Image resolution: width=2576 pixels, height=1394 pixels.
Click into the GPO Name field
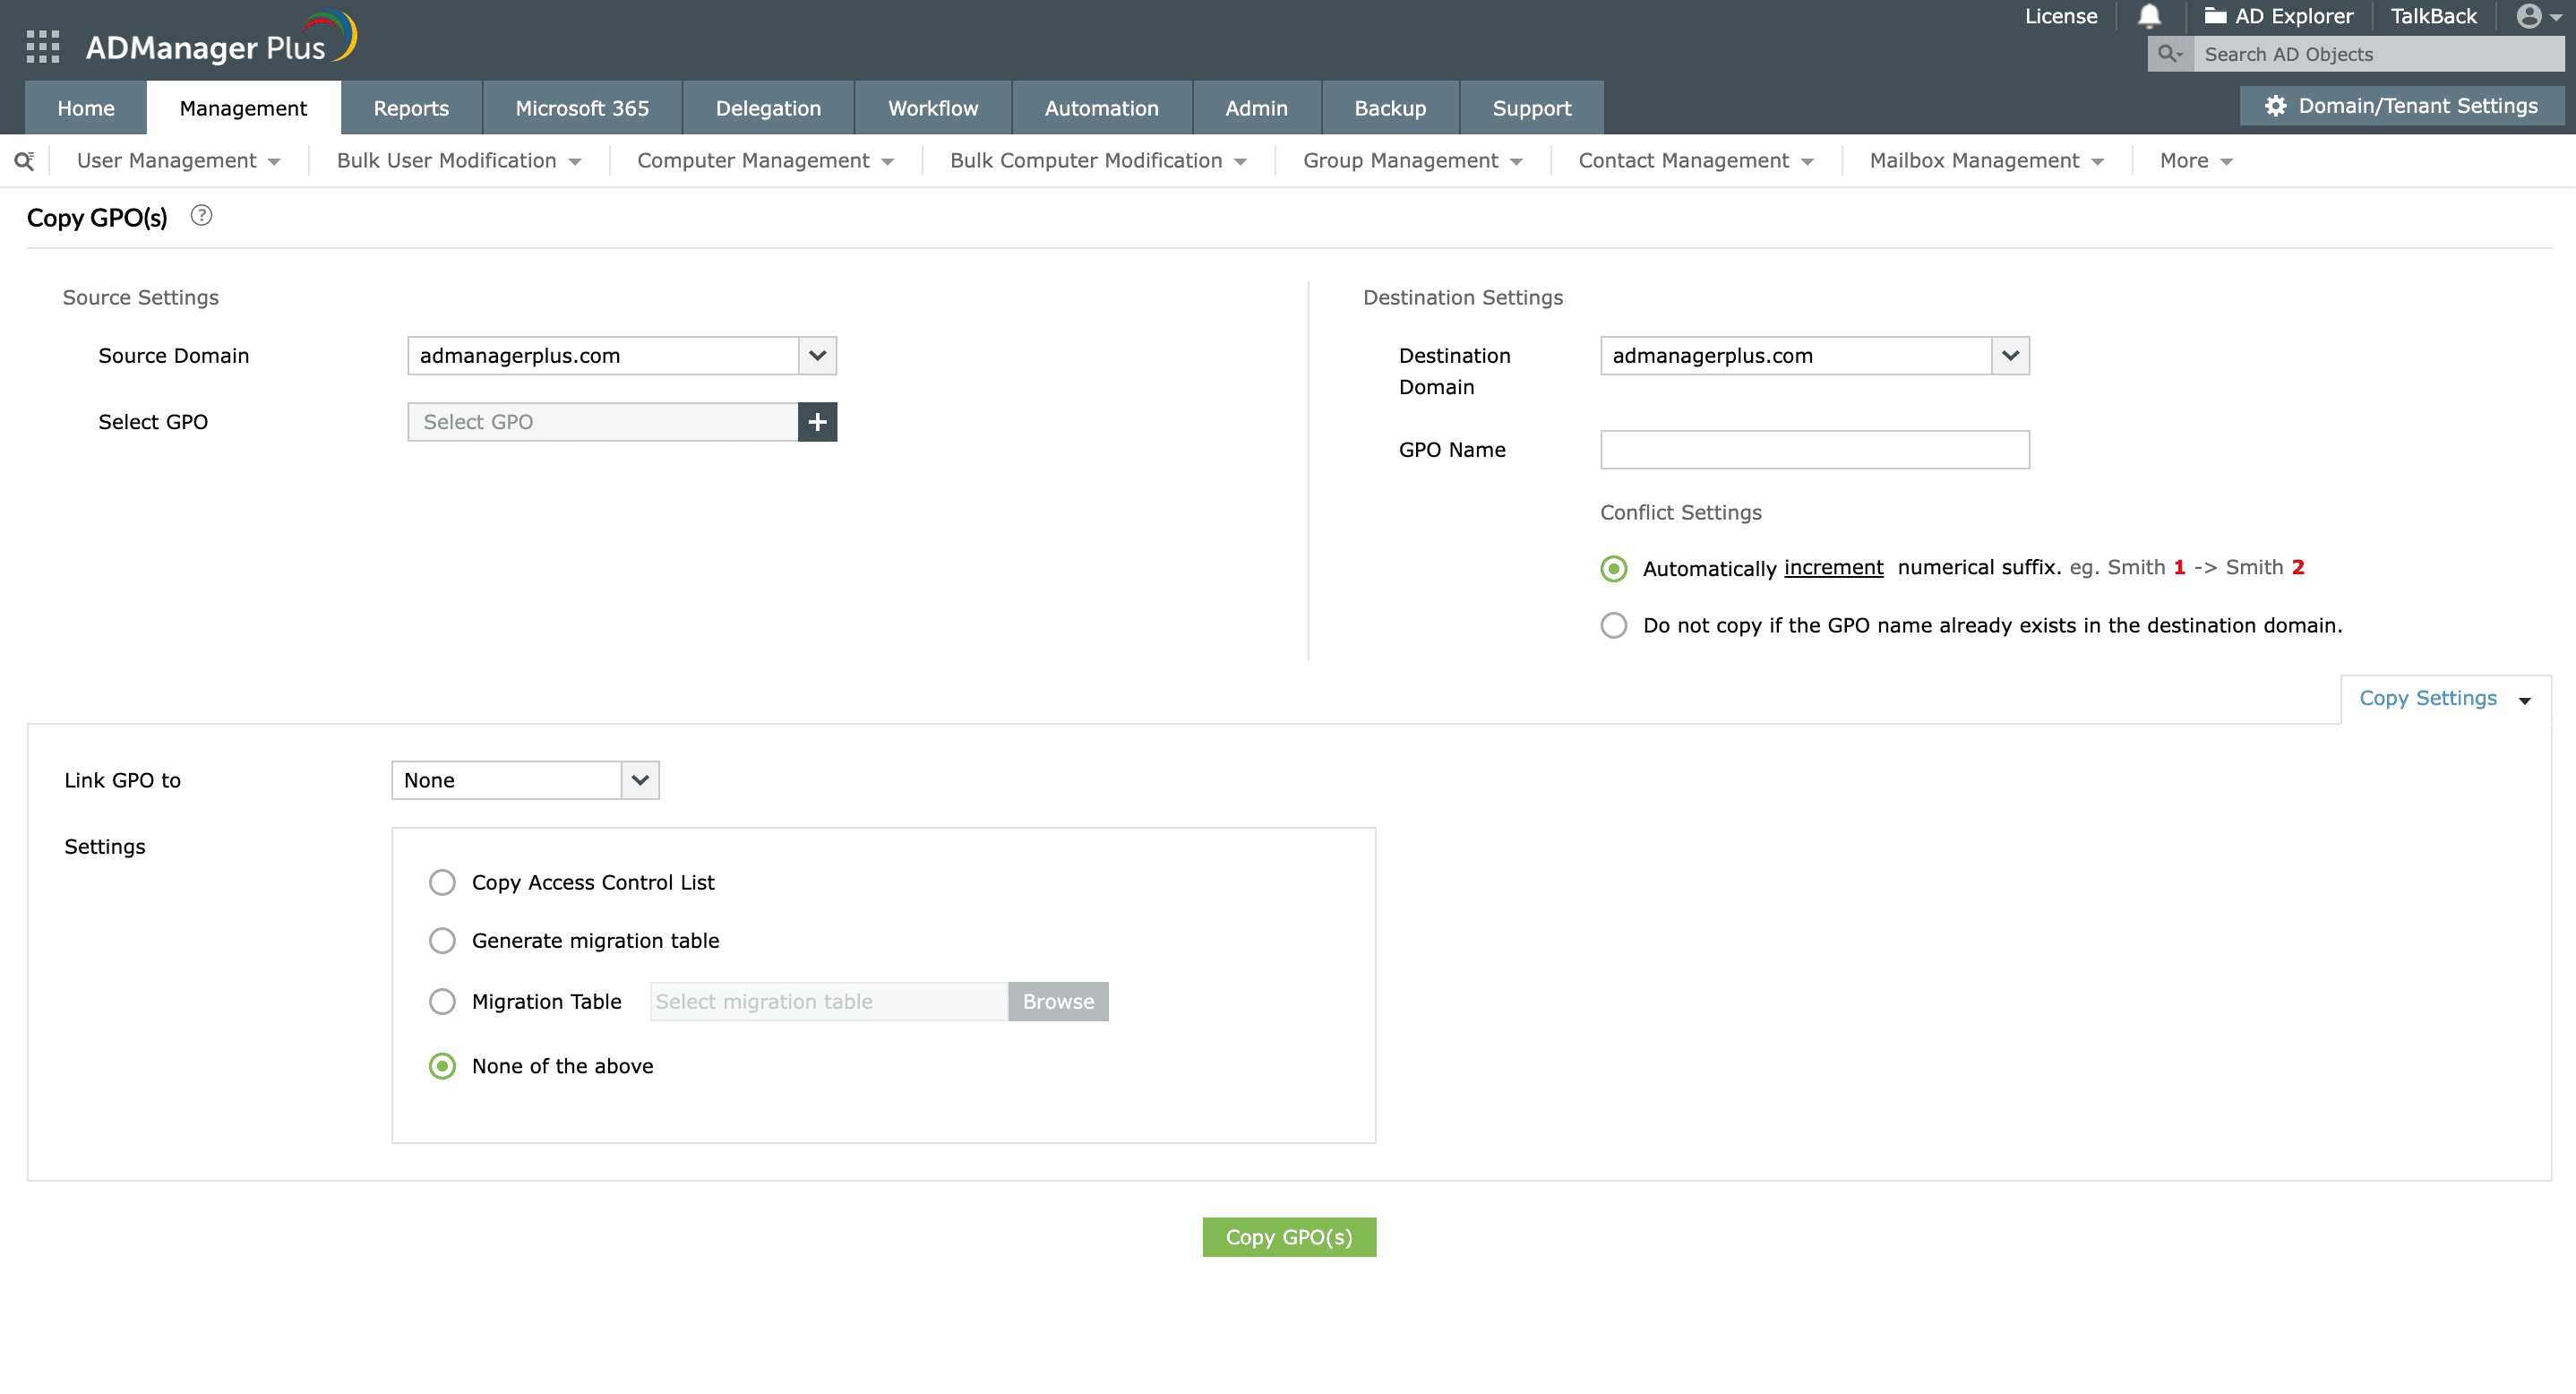(x=1814, y=450)
